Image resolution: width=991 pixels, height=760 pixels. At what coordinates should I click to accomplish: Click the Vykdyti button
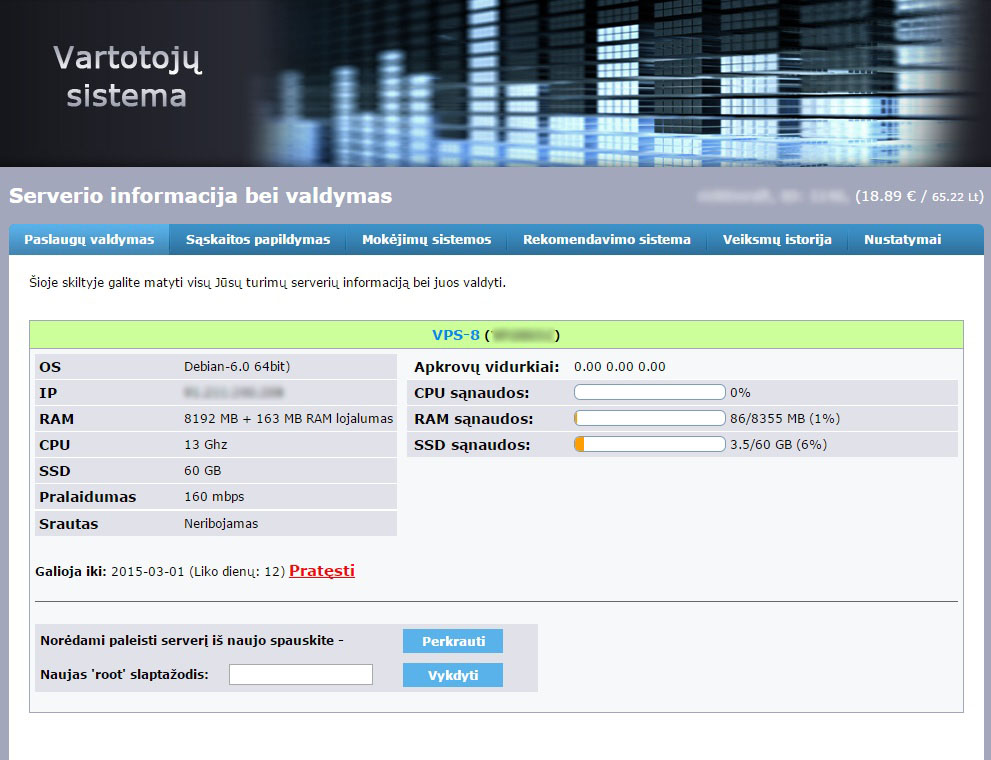453,675
